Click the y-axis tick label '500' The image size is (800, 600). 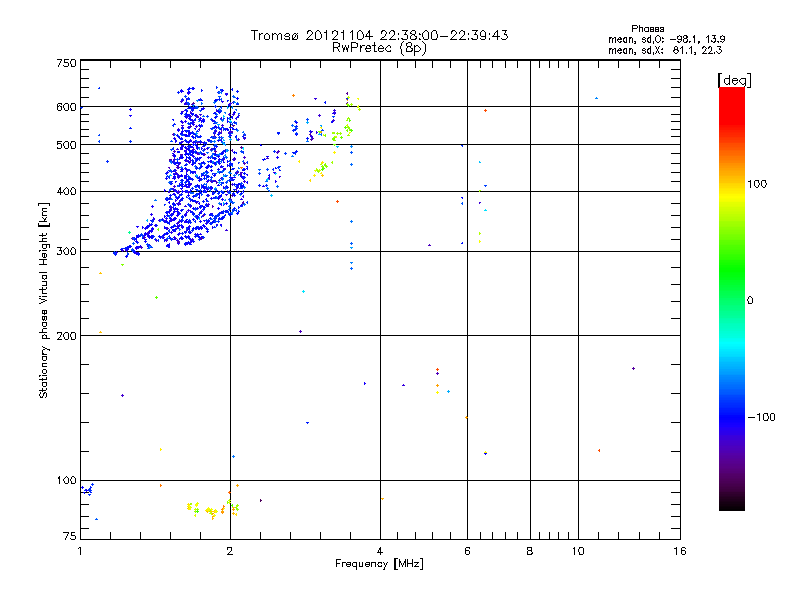click(66, 145)
